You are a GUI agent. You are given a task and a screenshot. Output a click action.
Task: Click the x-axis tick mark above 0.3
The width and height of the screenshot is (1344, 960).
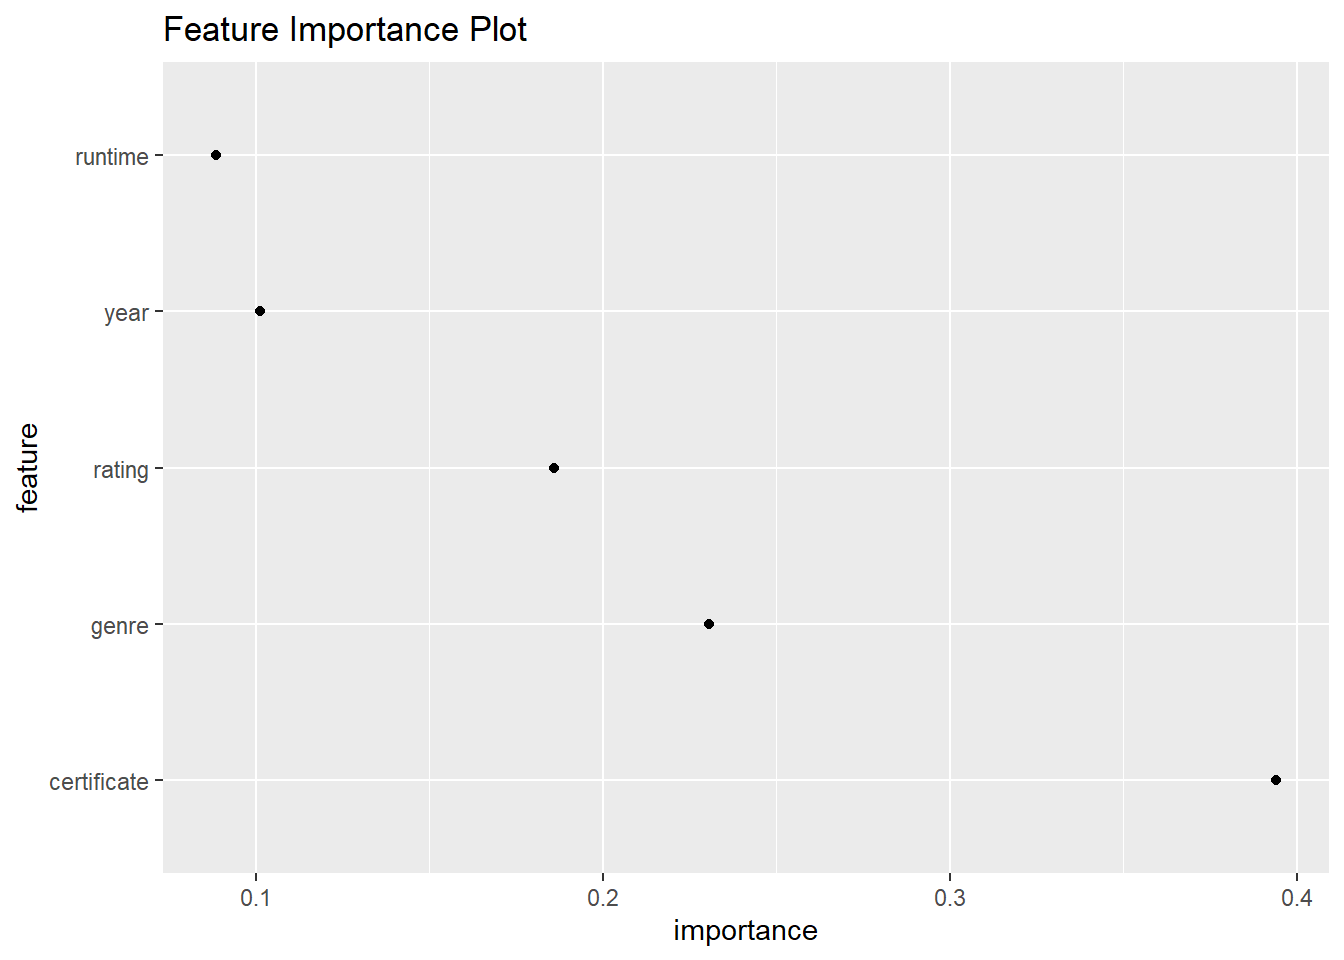click(950, 877)
